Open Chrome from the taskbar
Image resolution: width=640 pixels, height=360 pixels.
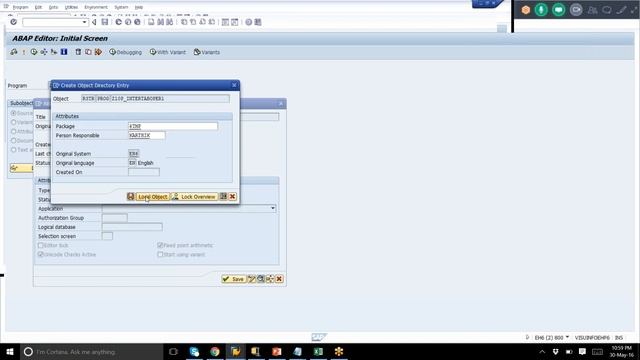pyautogui.click(x=215, y=351)
